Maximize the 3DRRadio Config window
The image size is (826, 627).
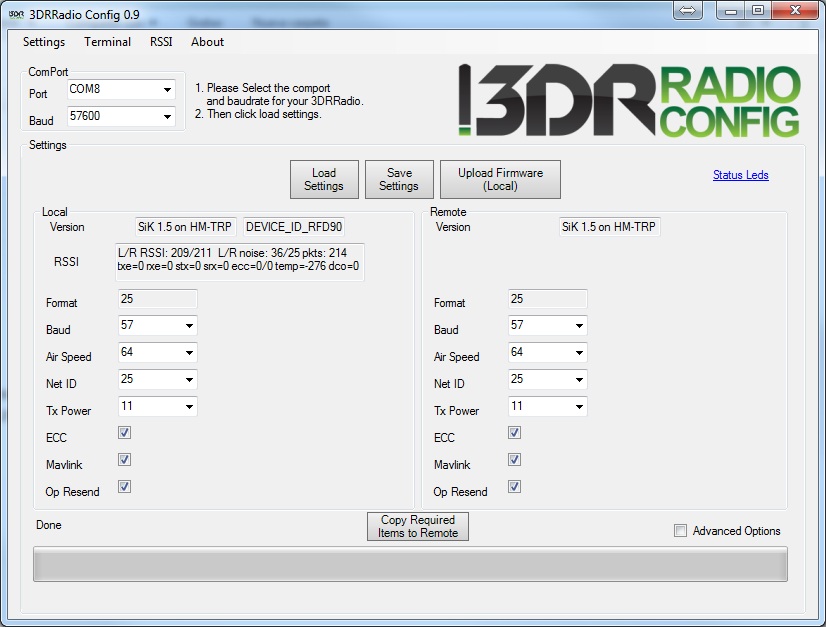[x=758, y=11]
